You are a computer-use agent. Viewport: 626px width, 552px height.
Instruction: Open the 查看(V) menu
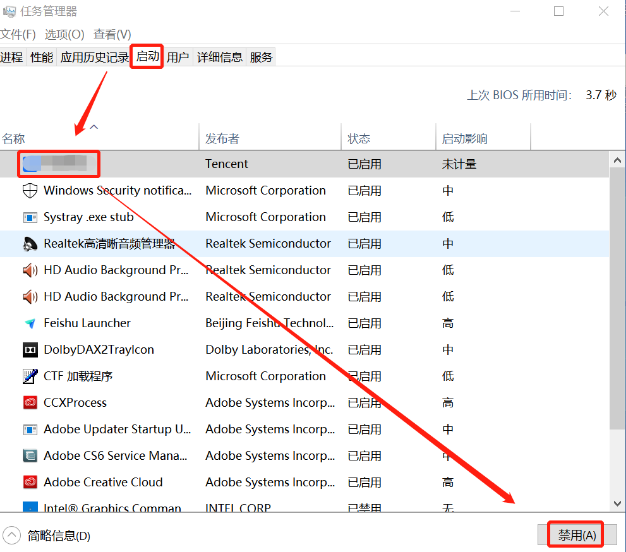click(112, 35)
